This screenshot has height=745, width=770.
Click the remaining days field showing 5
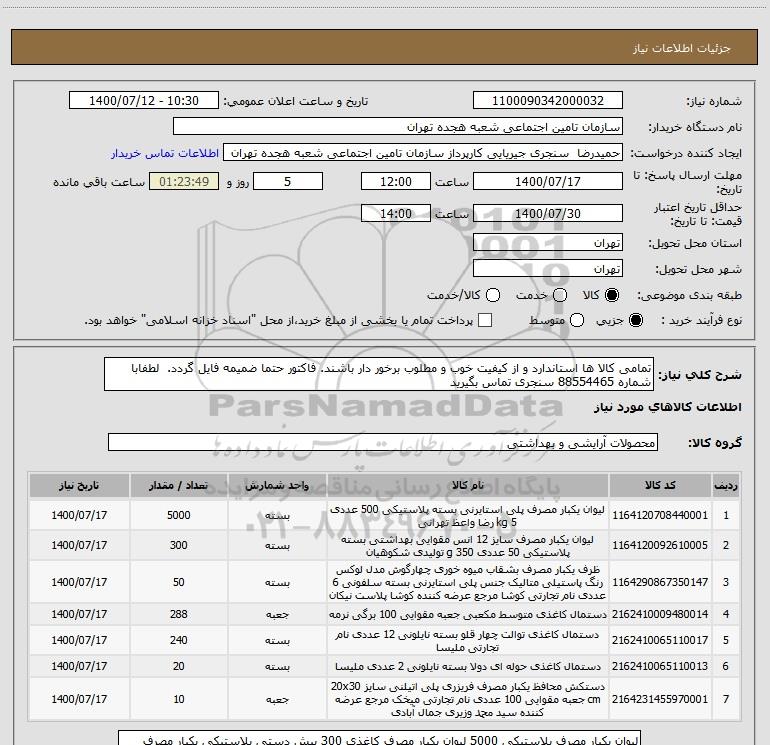coord(288,182)
